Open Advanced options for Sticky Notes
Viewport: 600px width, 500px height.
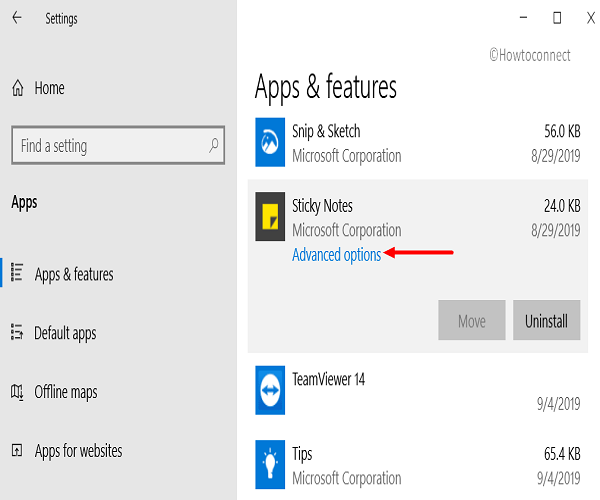[336, 255]
